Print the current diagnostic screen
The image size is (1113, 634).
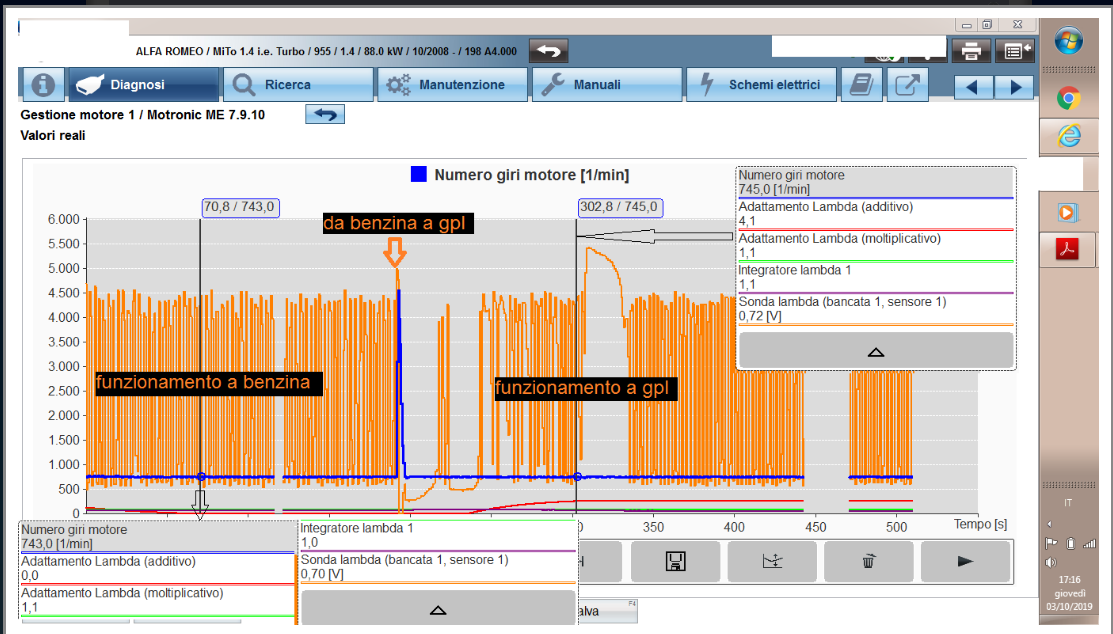(971, 51)
